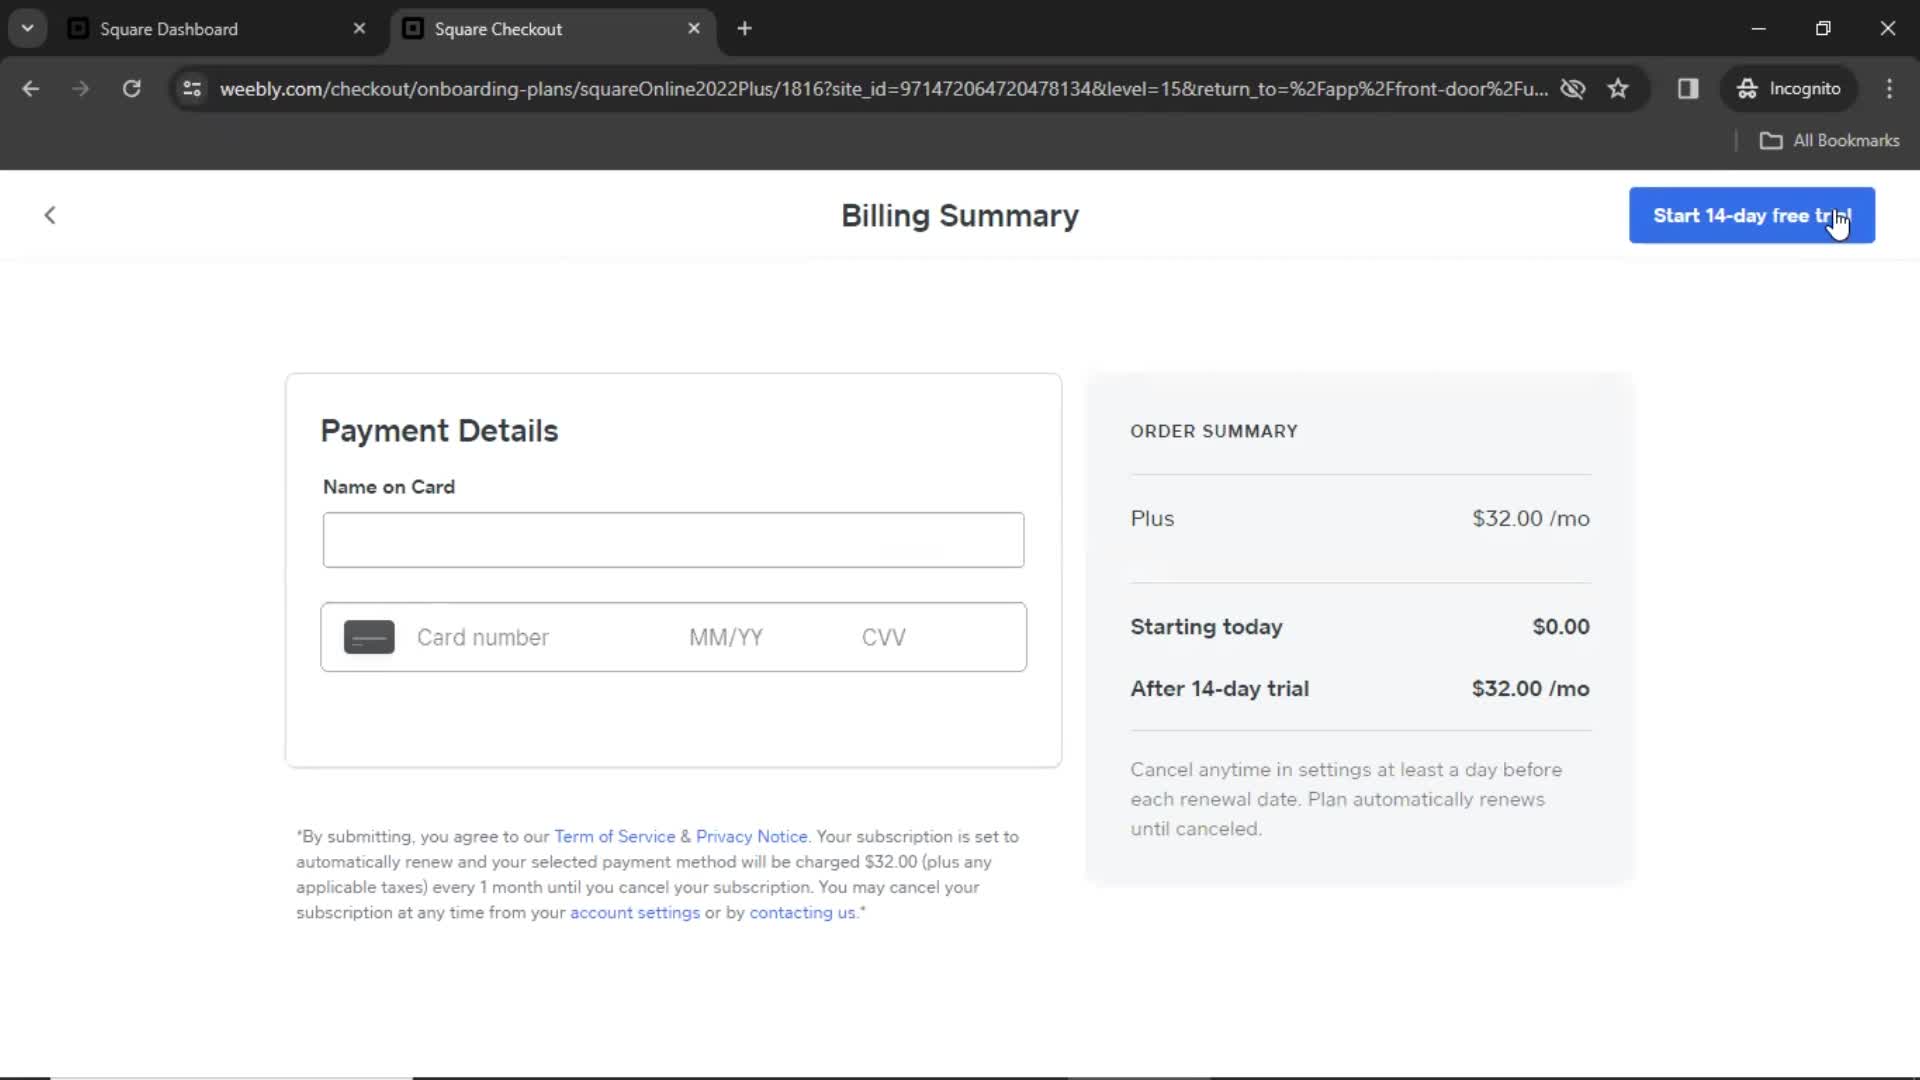Click the Plus plan price $32.00 /mo

(x=1530, y=518)
